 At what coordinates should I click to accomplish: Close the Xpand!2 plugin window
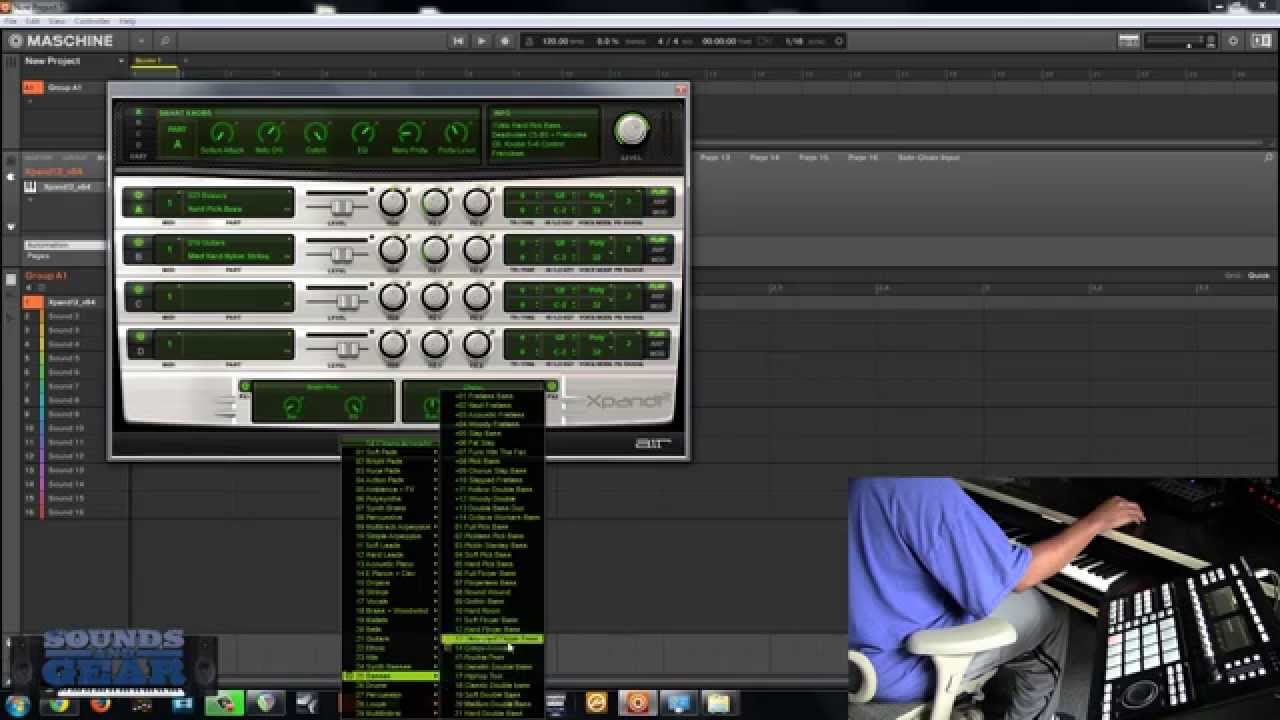click(681, 90)
